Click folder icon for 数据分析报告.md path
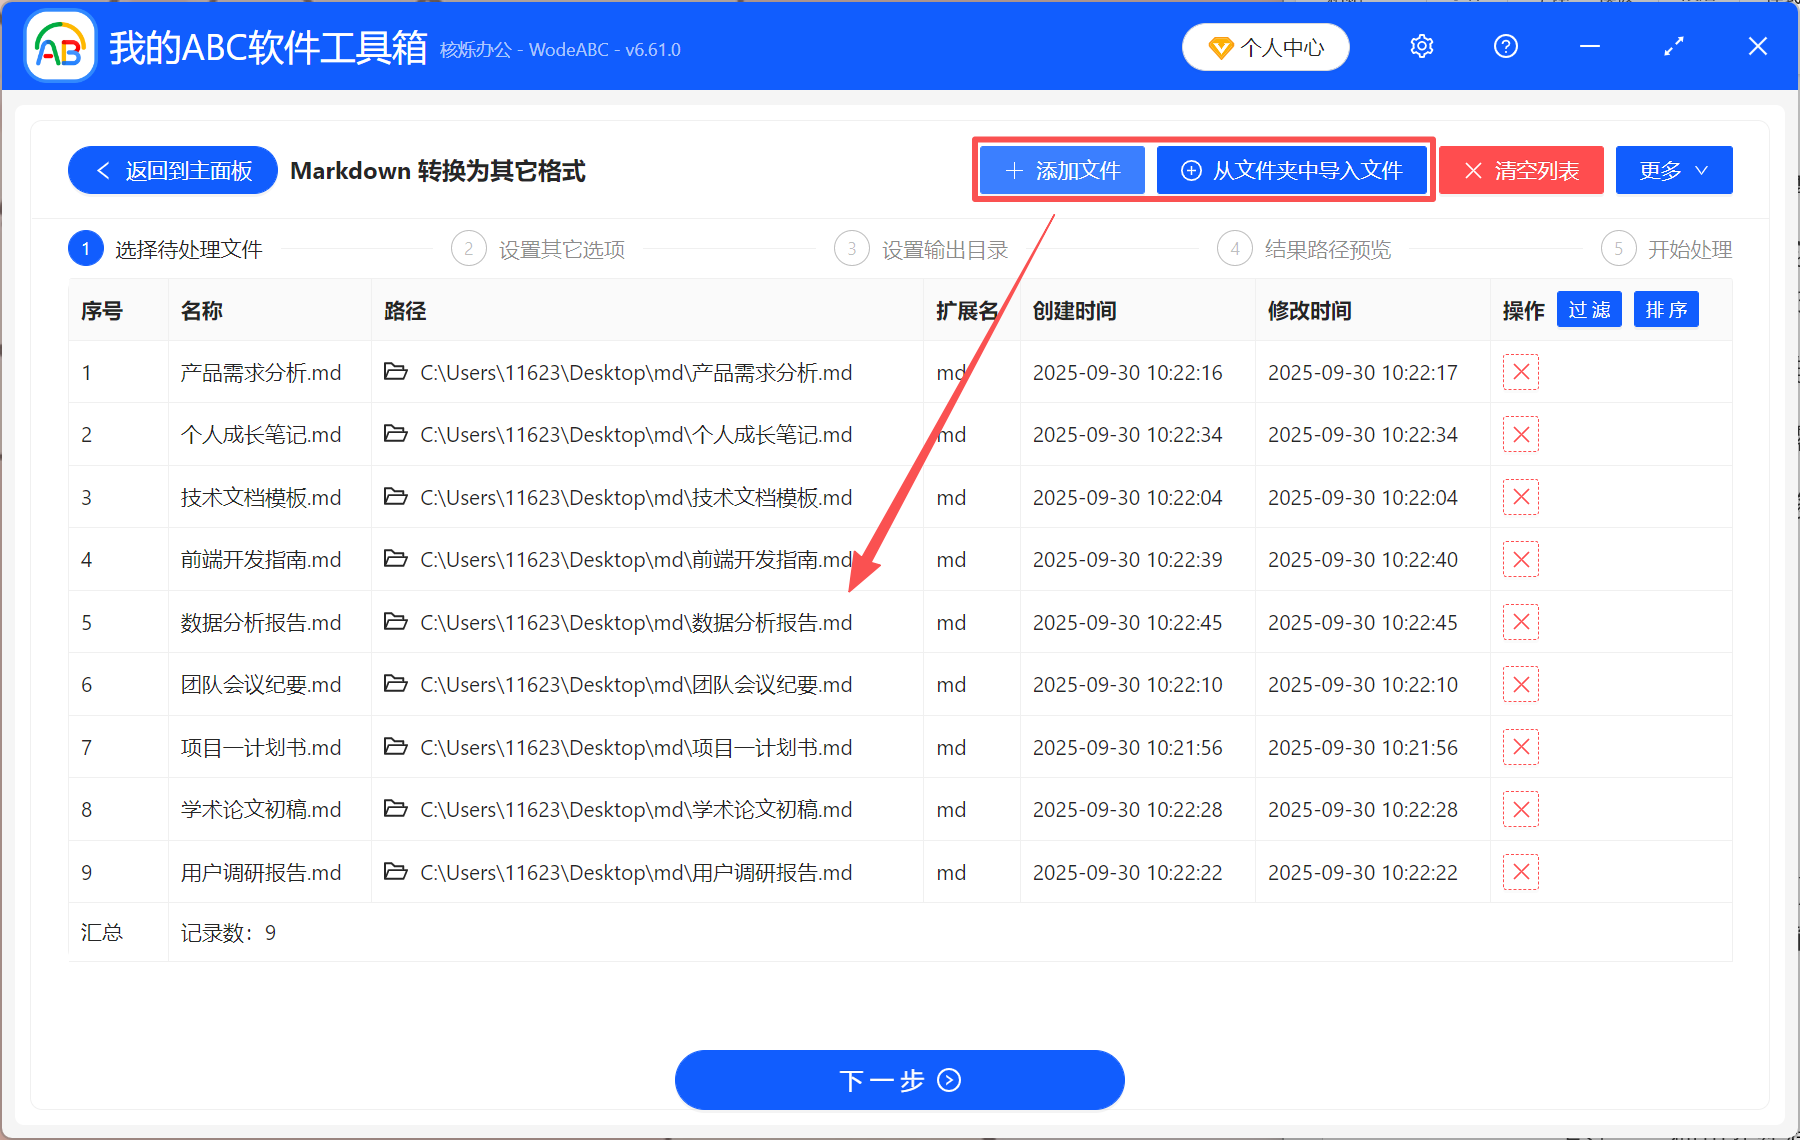1800x1140 pixels. tap(396, 622)
